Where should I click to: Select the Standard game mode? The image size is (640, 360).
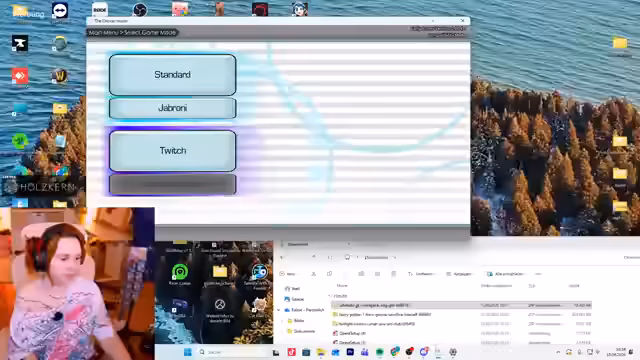click(x=172, y=75)
